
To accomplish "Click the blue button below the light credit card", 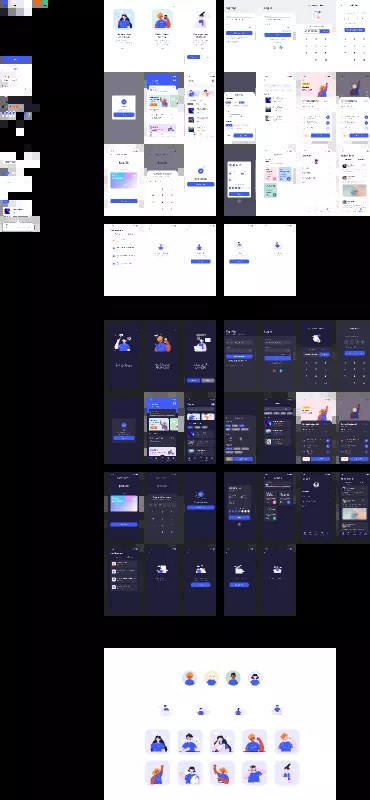I will 124,201.
